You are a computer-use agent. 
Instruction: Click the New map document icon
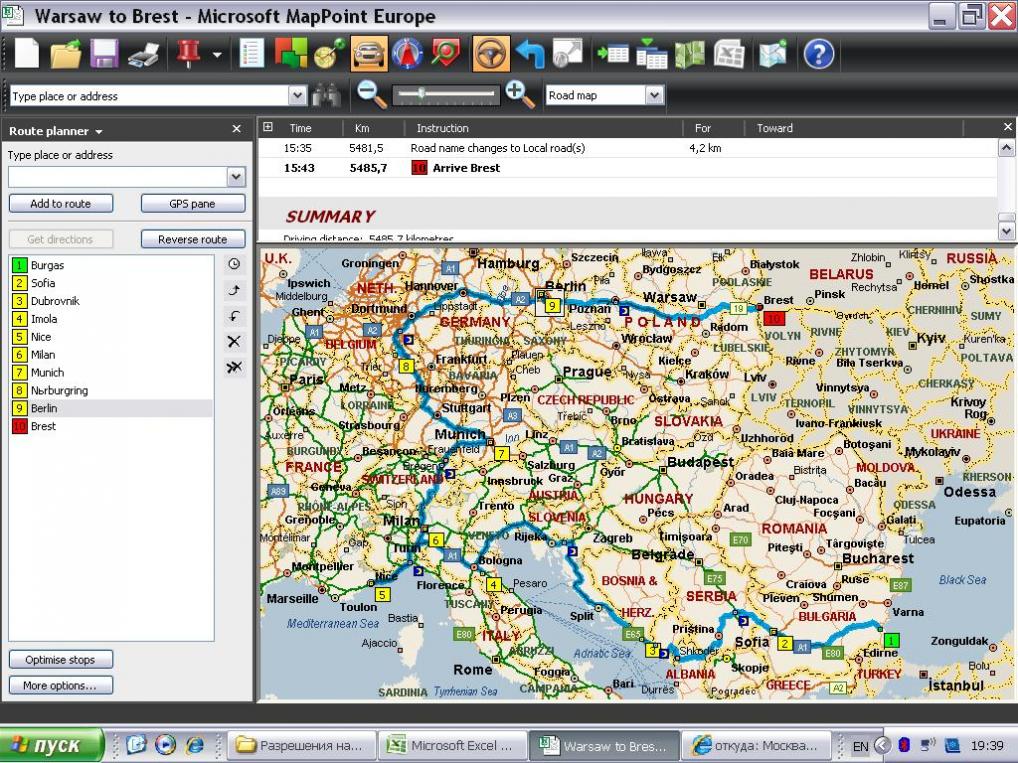tap(27, 53)
